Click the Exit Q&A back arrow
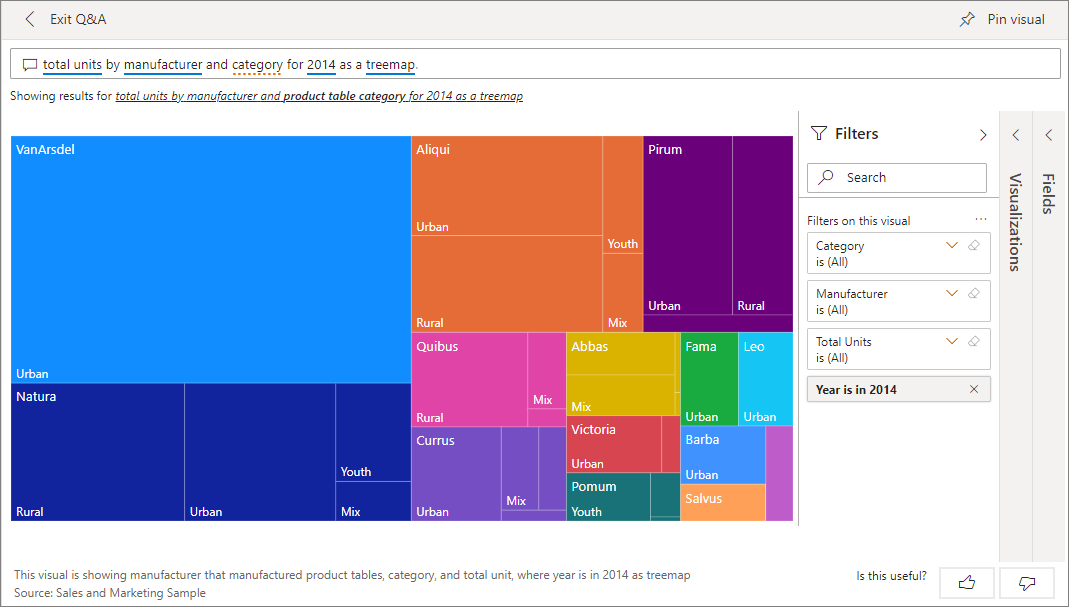The image size is (1069, 607). point(30,20)
